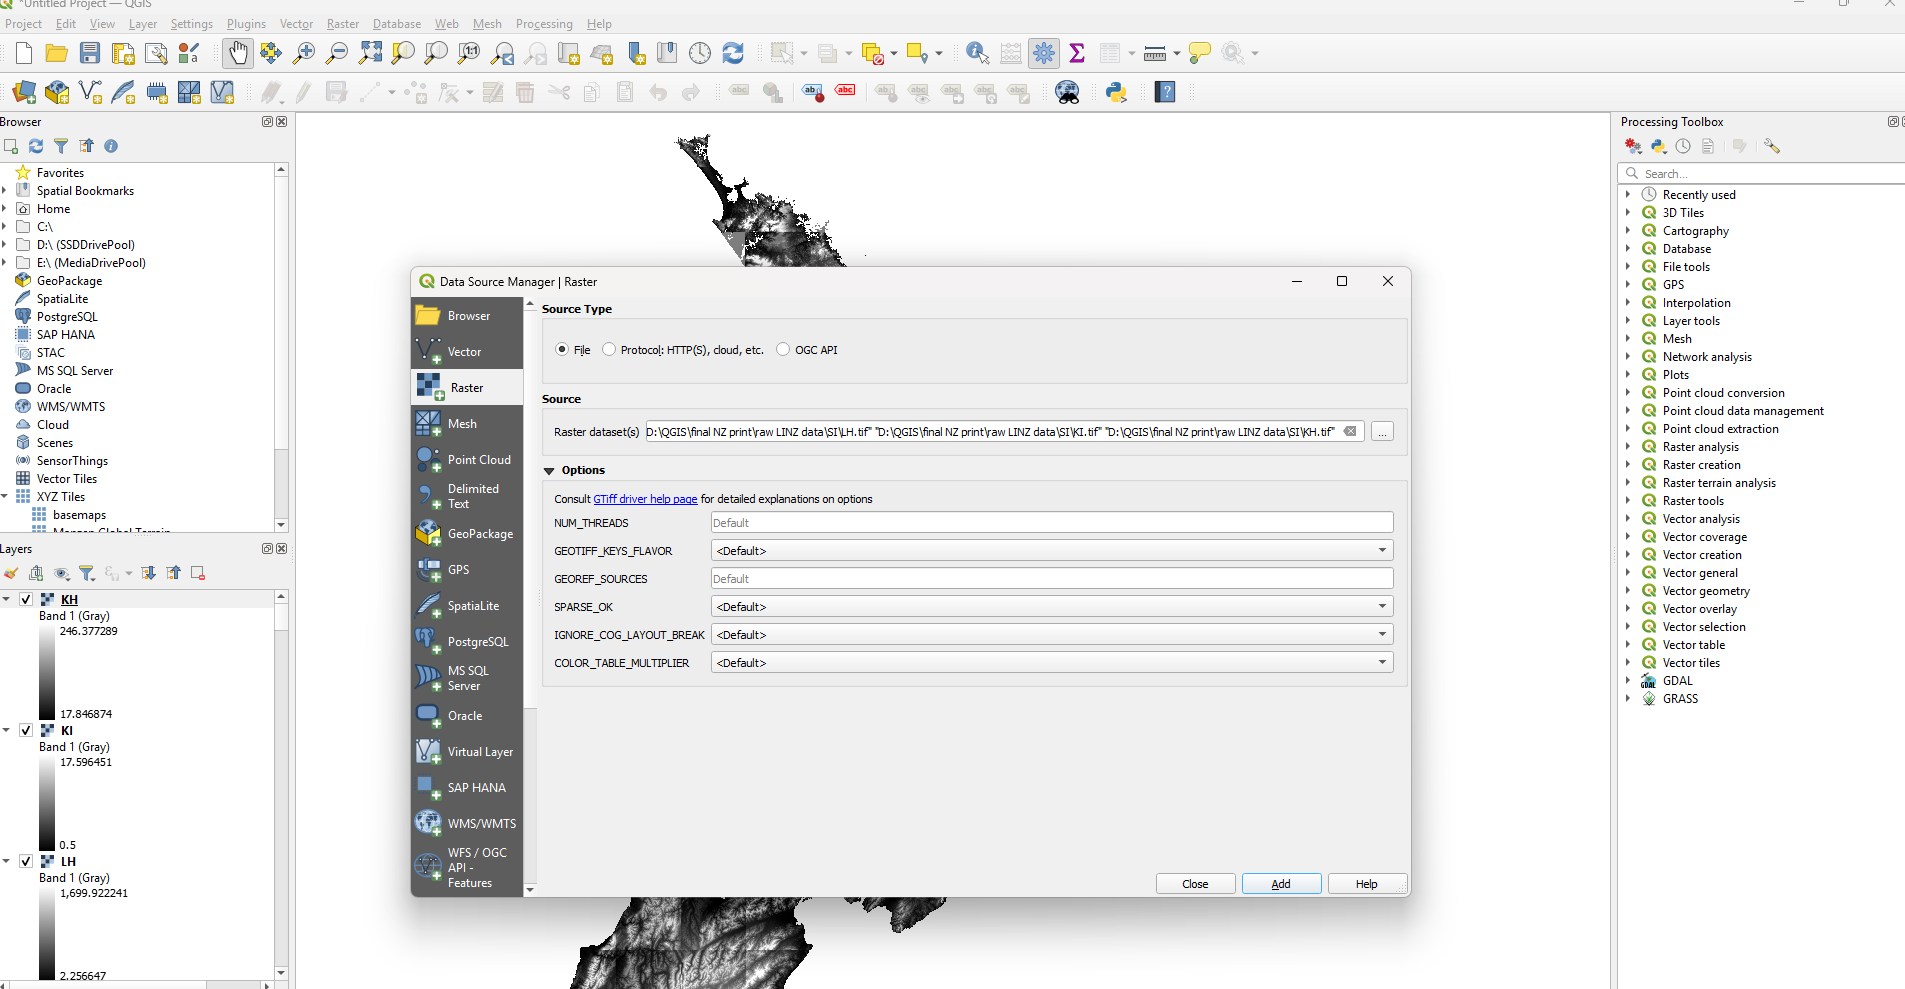Open the Processing menu
Image resolution: width=1905 pixels, height=989 pixels.
[x=544, y=24]
